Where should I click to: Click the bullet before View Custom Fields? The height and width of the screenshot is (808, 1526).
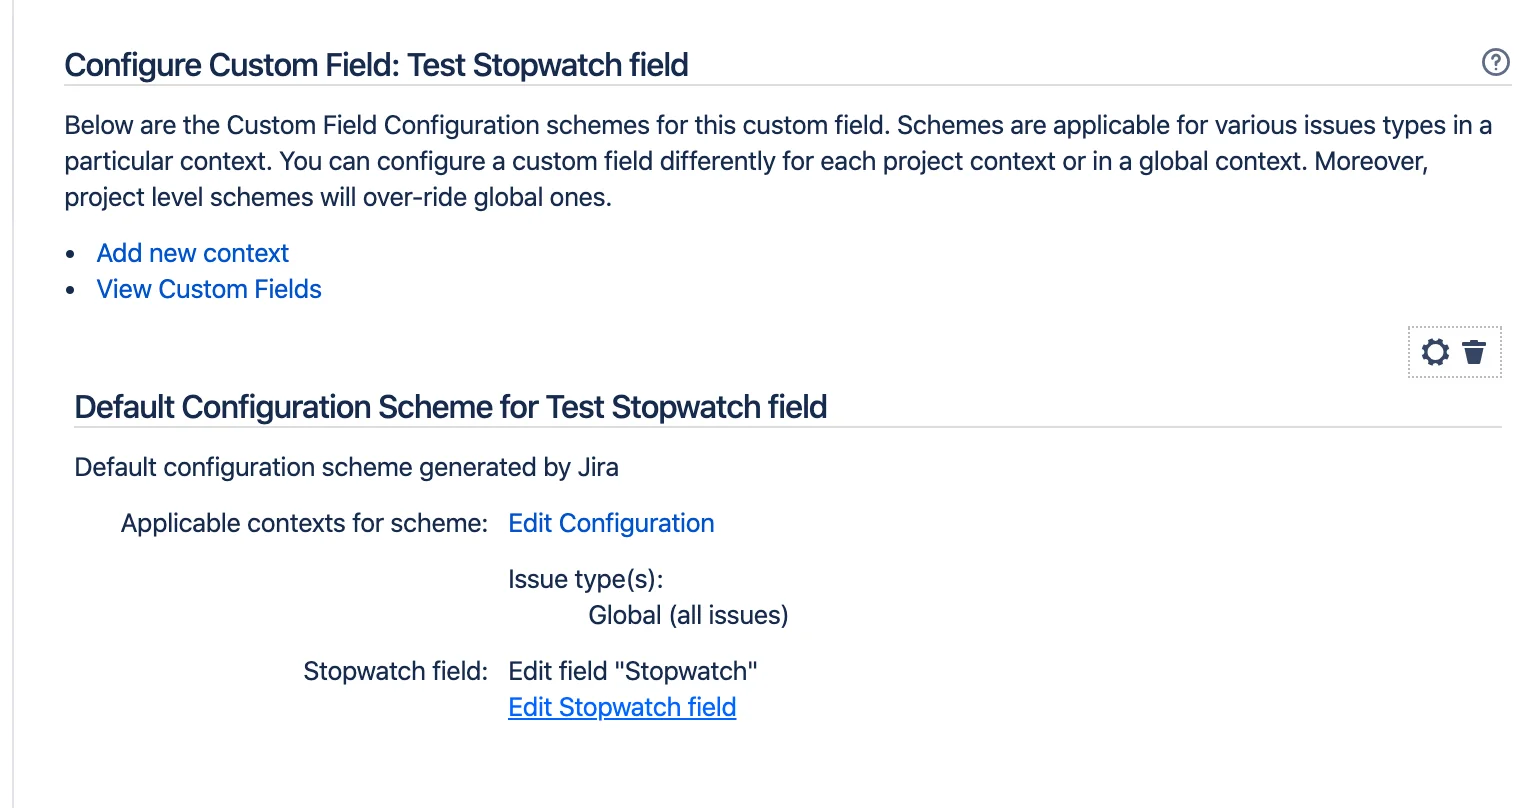[70, 290]
